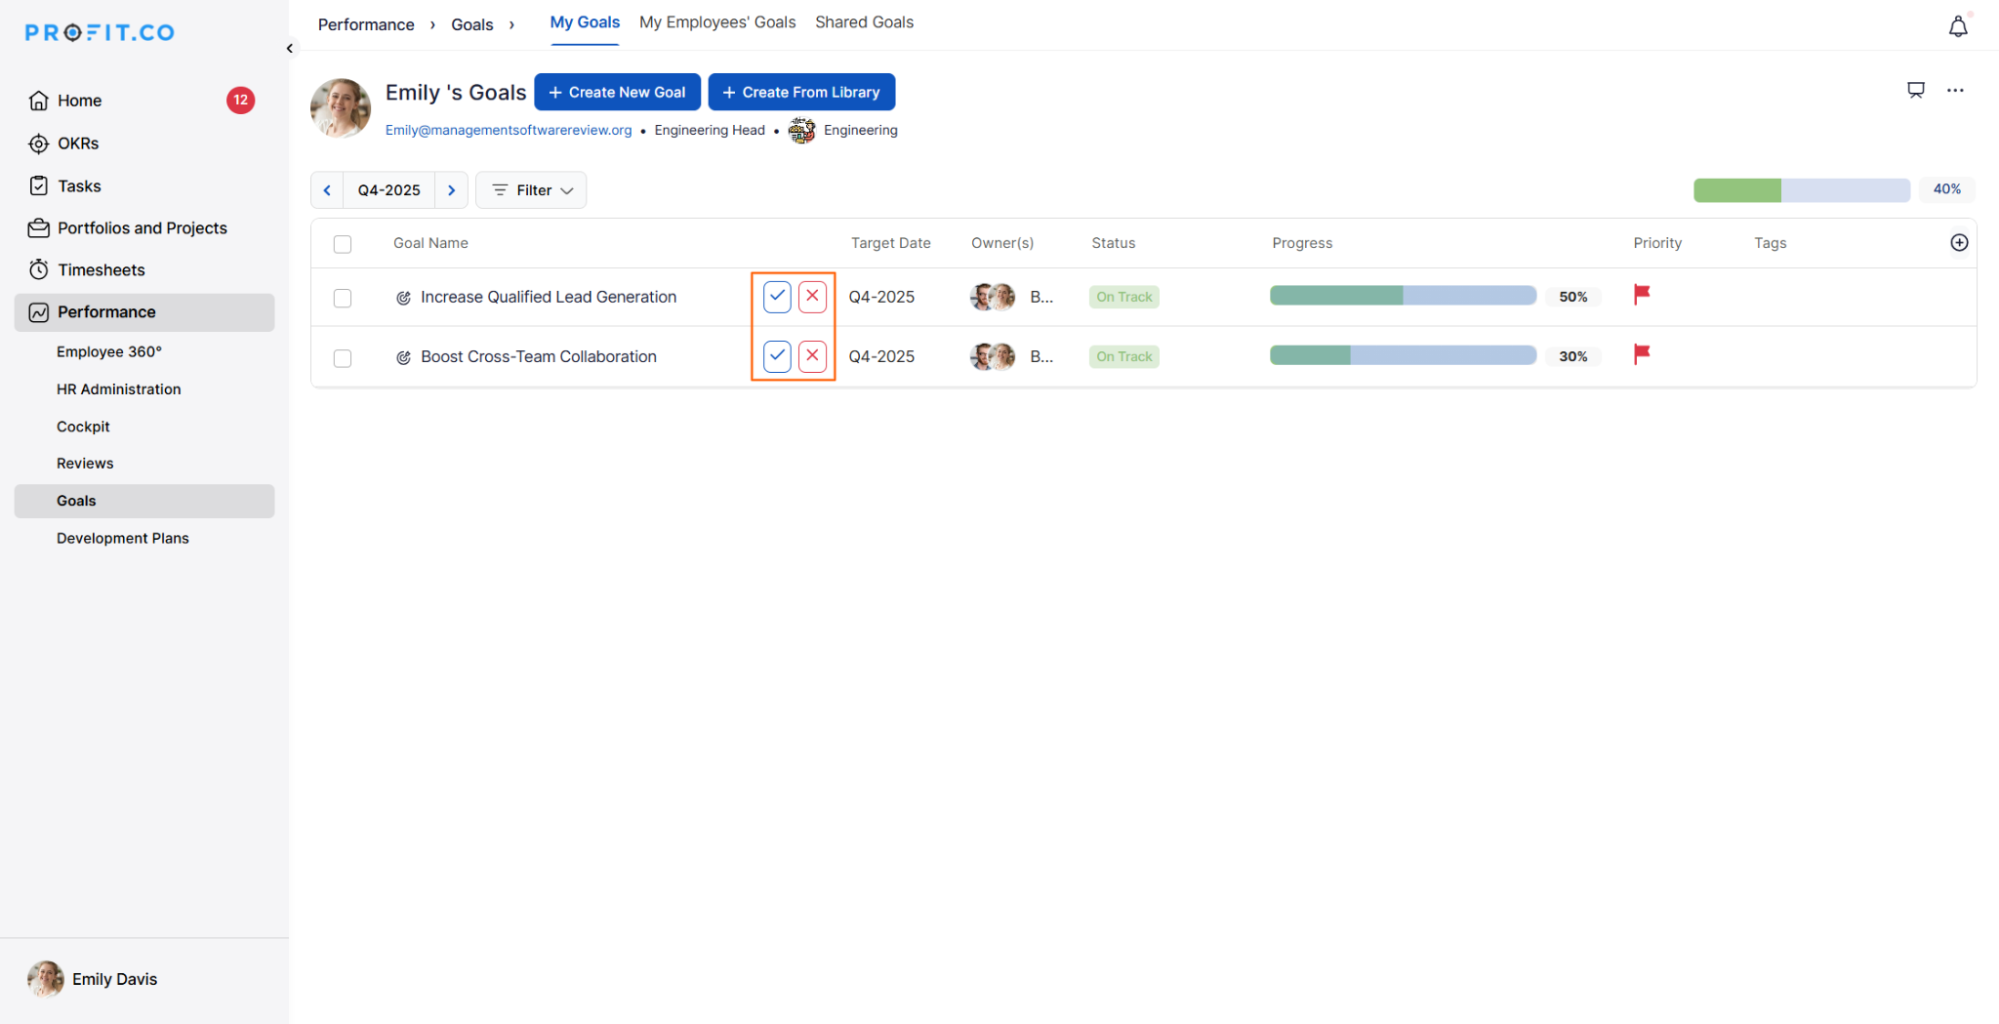Open the Q4-2025 period selector

389,190
